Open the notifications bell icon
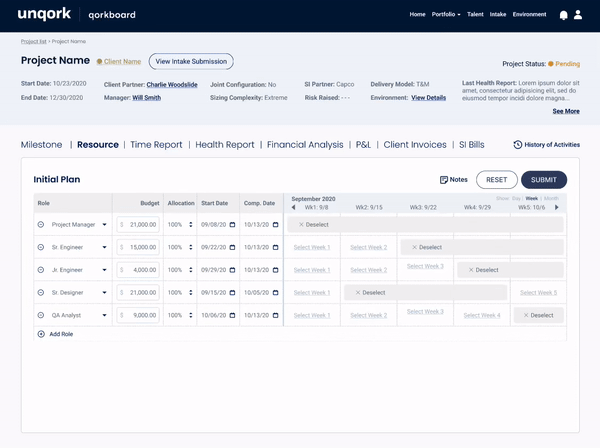600x448 pixels. [563, 15]
